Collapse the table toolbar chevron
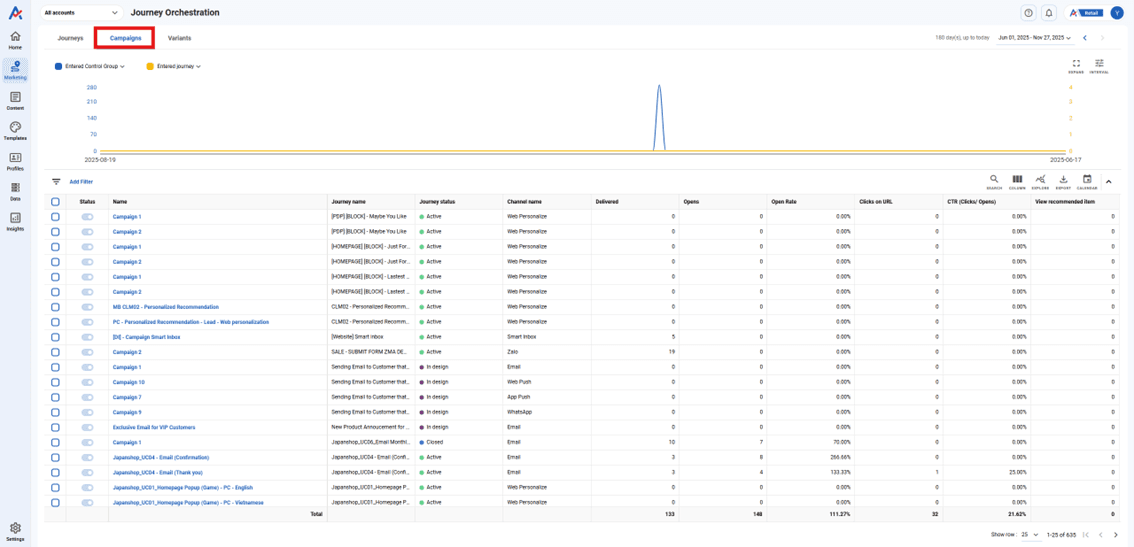1134x547 pixels. click(1109, 182)
